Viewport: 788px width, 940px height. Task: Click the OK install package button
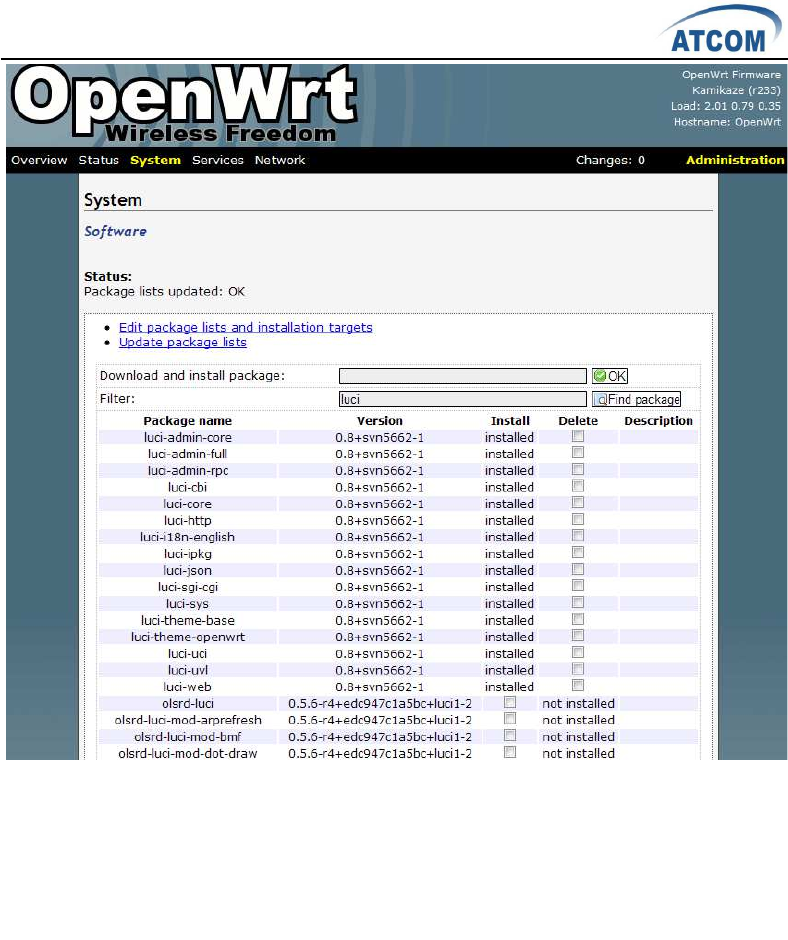(609, 376)
